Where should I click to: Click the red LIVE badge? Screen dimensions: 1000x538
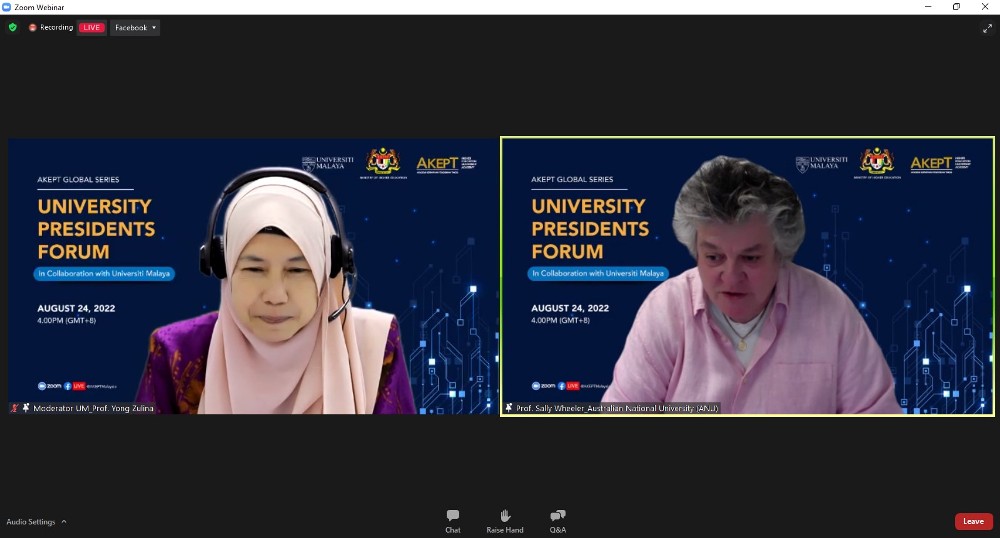point(92,28)
